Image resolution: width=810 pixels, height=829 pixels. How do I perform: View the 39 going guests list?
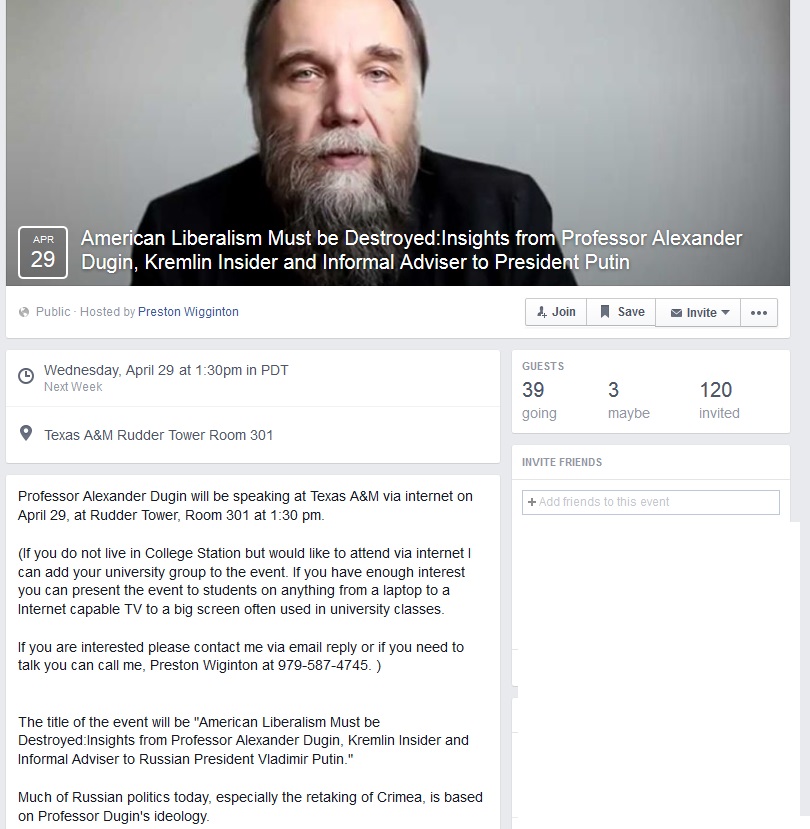tap(539, 400)
